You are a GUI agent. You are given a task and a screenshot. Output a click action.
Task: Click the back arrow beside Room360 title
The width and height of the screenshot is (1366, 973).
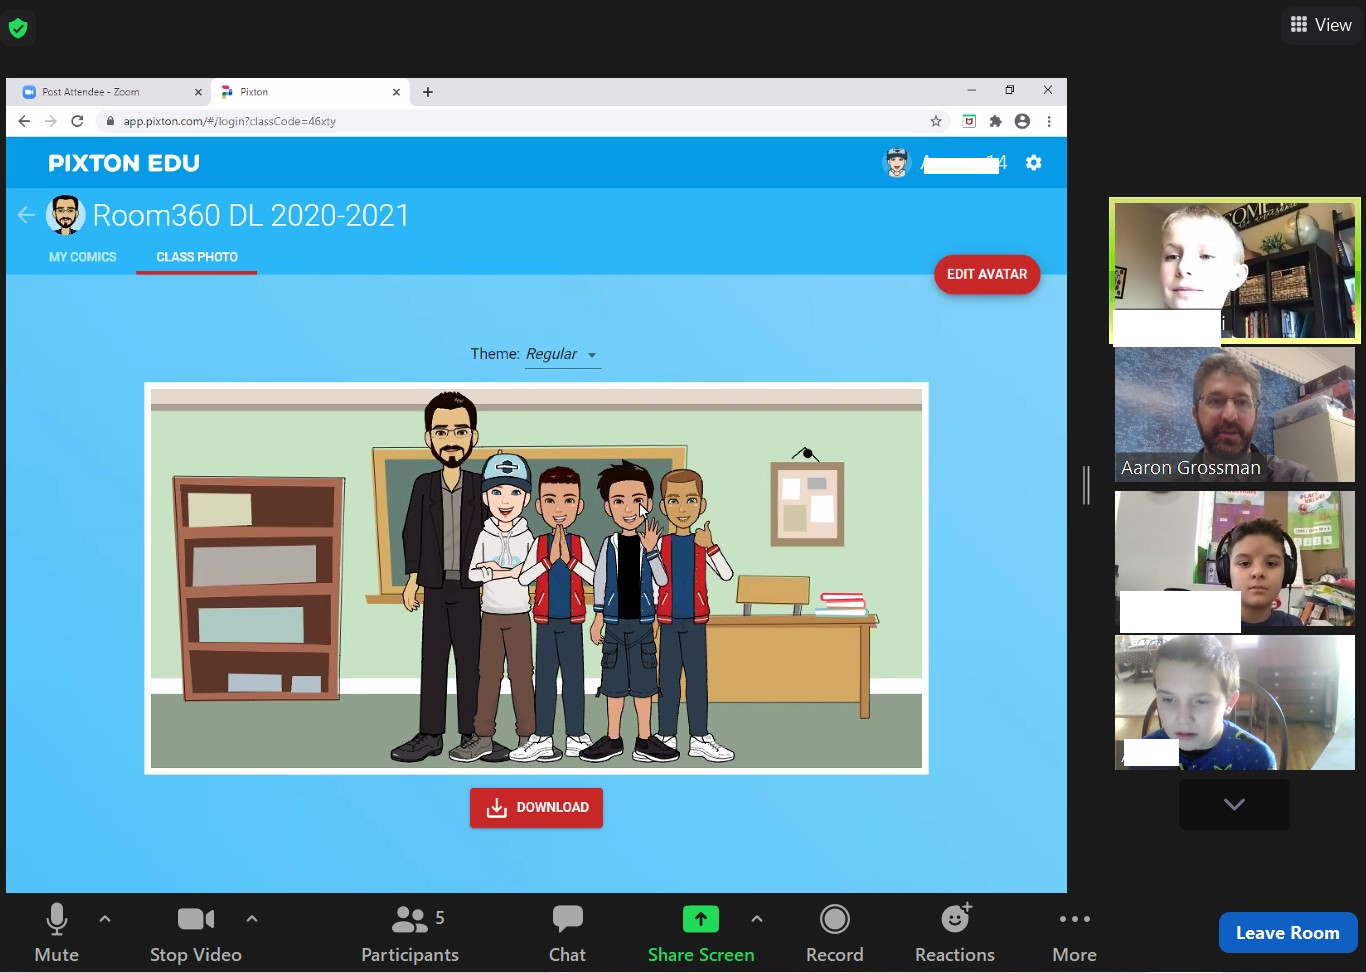(x=26, y=215)
